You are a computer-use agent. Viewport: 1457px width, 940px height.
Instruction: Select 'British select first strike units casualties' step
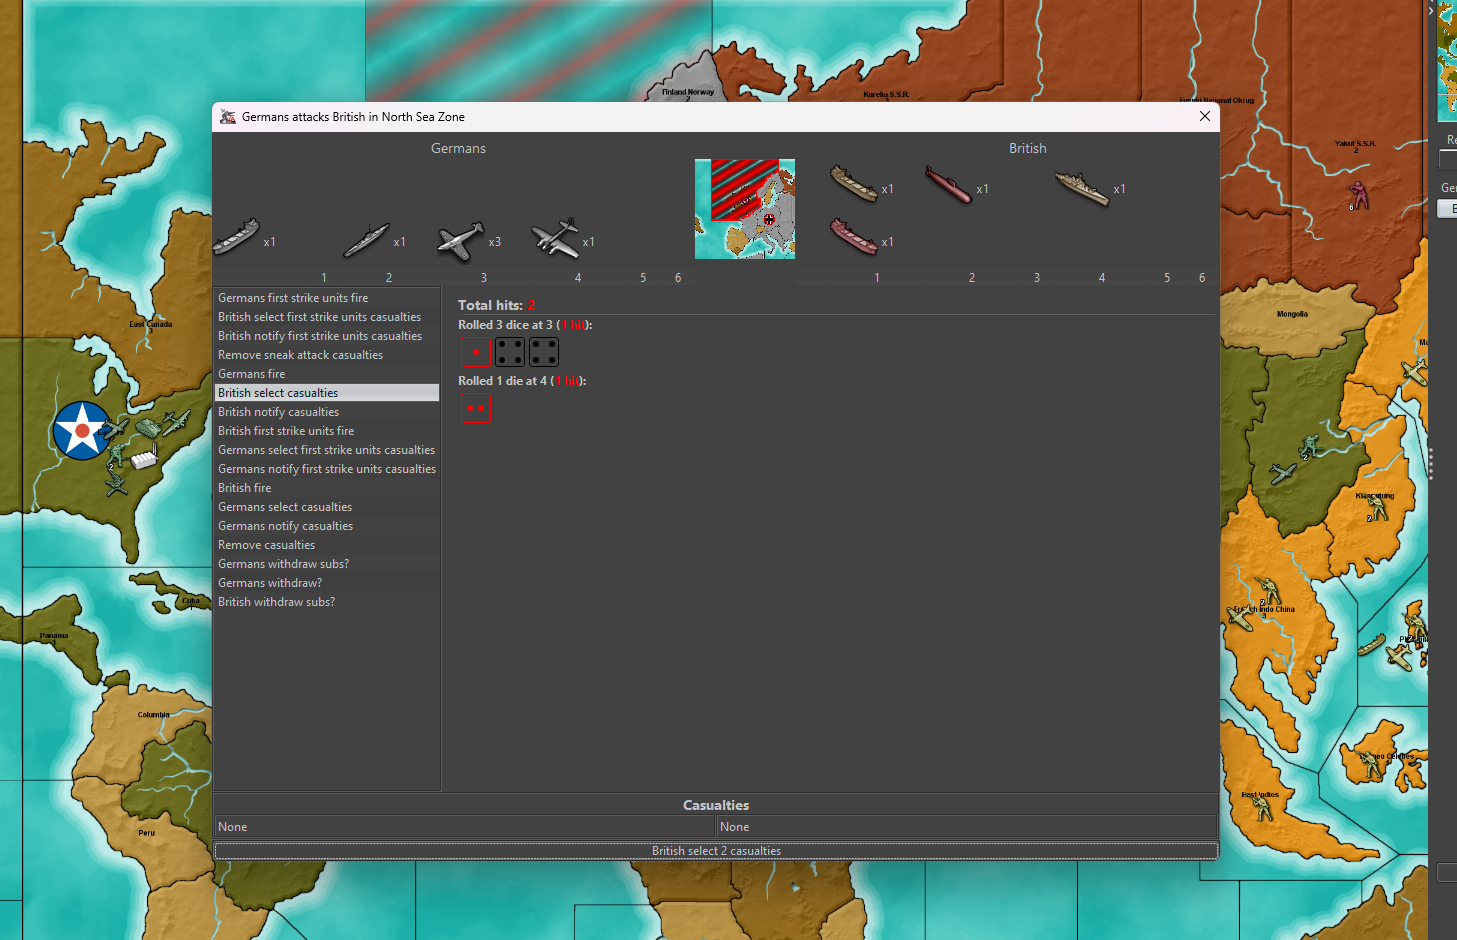pyautogui.click(x=327, y=317)
